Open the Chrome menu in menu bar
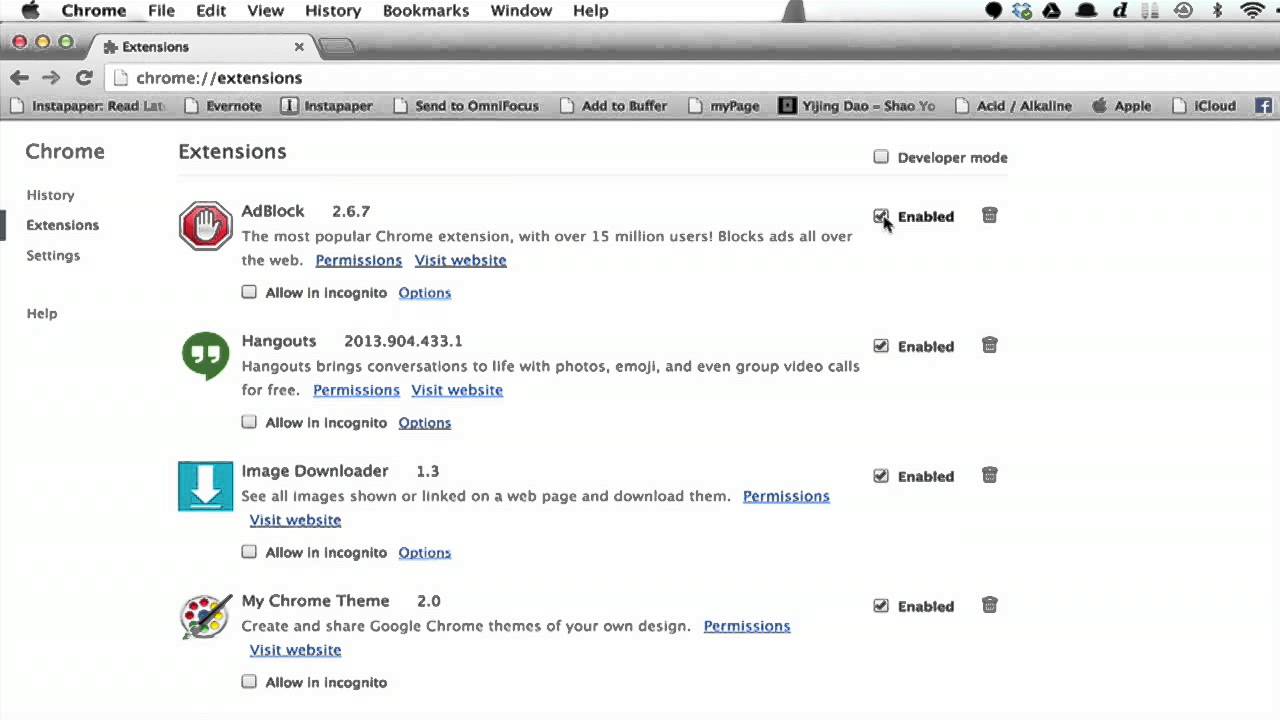Screen dimensions: 1280x720 click(94, 11)
